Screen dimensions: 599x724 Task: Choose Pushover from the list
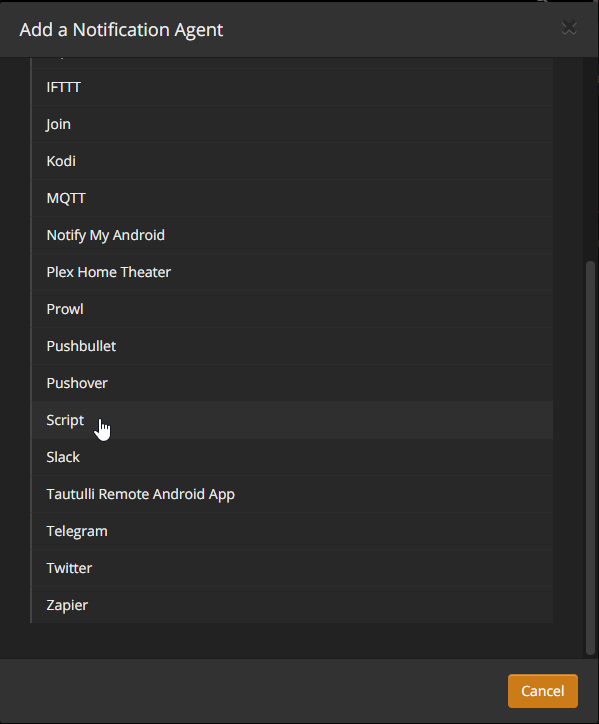[292, 383]
